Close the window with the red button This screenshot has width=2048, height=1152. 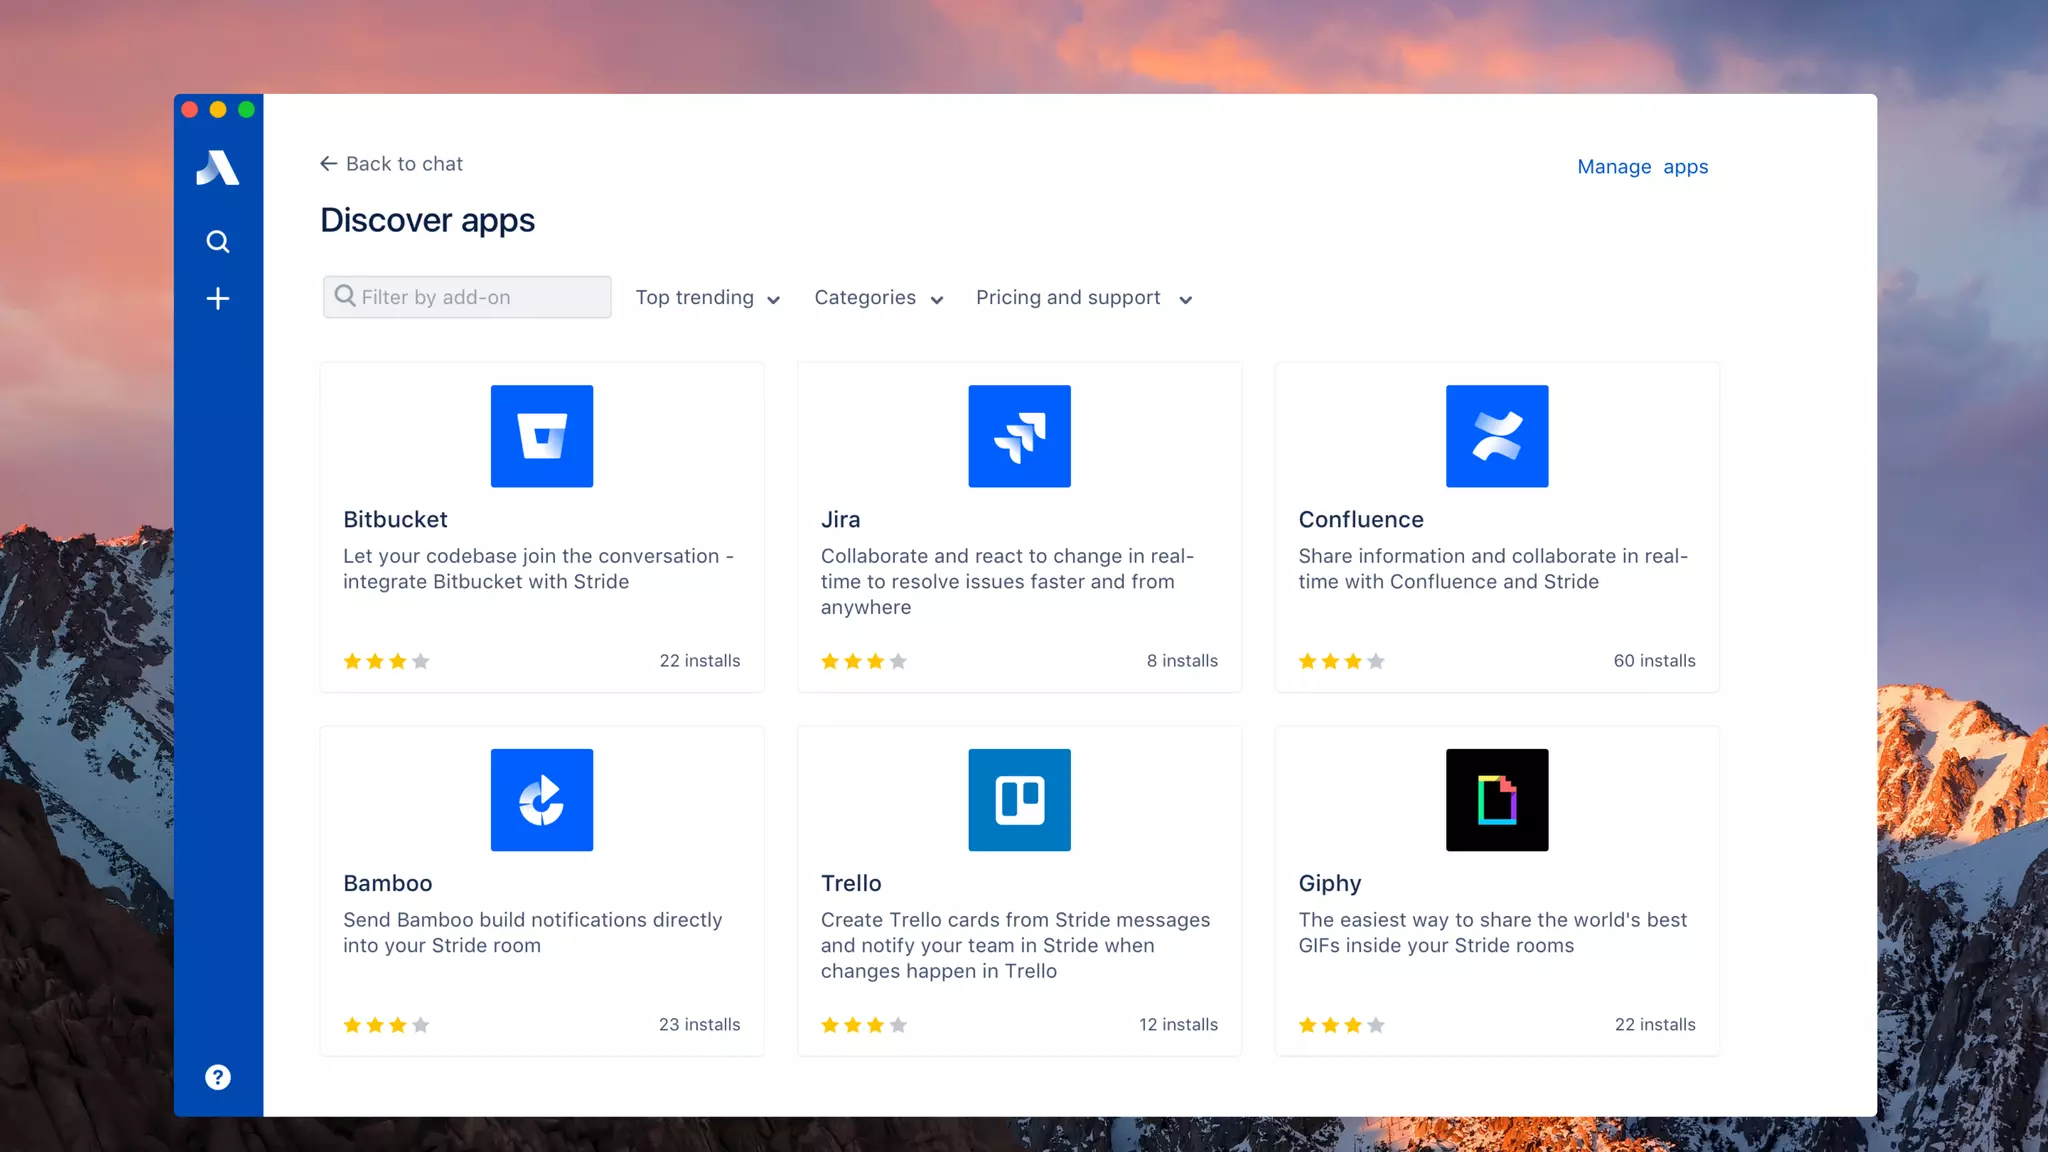point(190,109)
